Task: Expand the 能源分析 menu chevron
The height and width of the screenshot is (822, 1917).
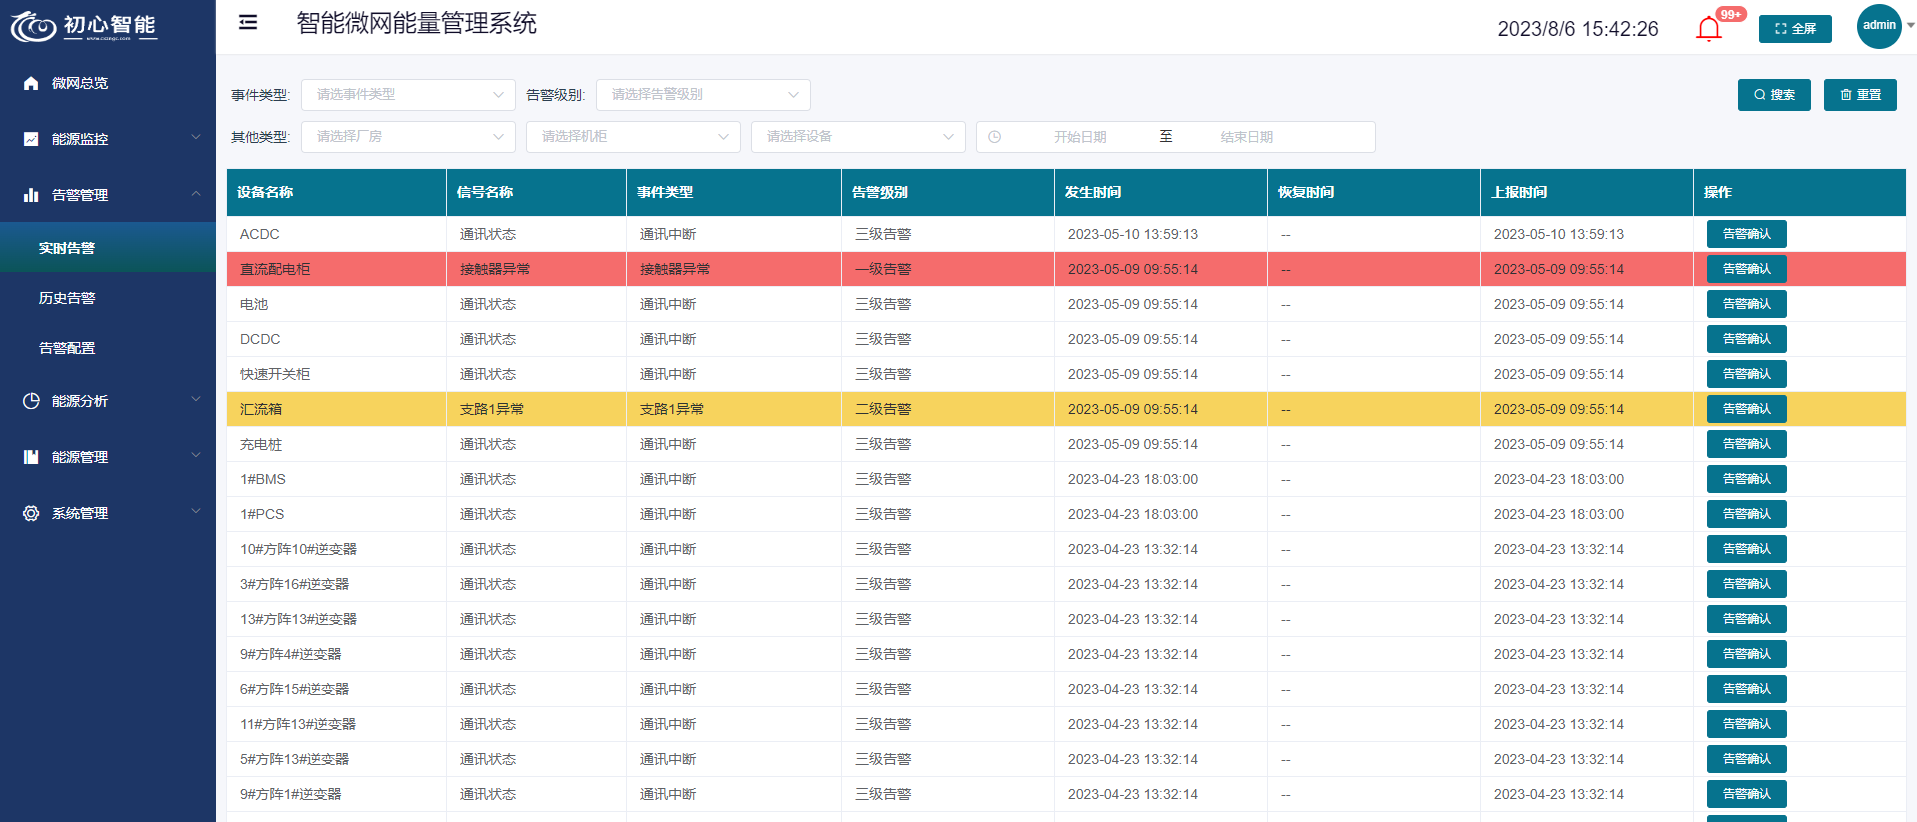Action: [x=196, y=400]
